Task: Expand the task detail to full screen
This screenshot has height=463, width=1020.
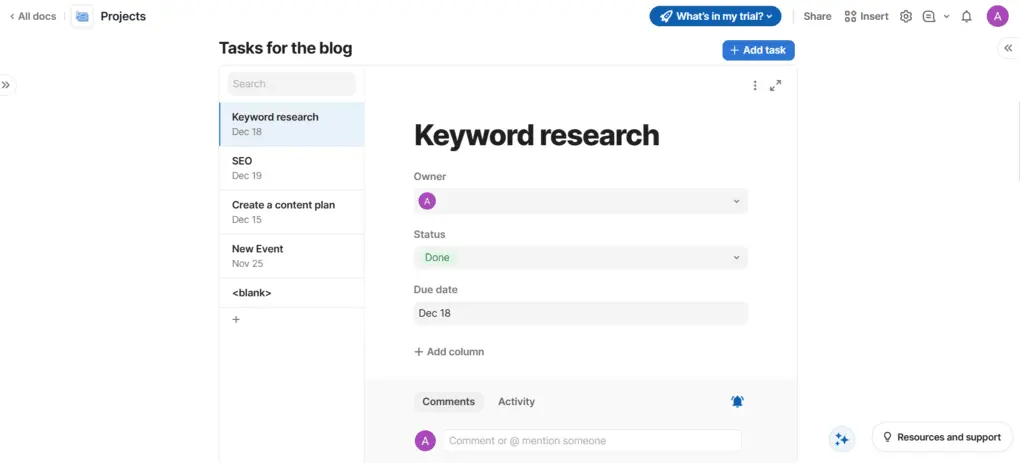Action: click(x=775, y=85)
